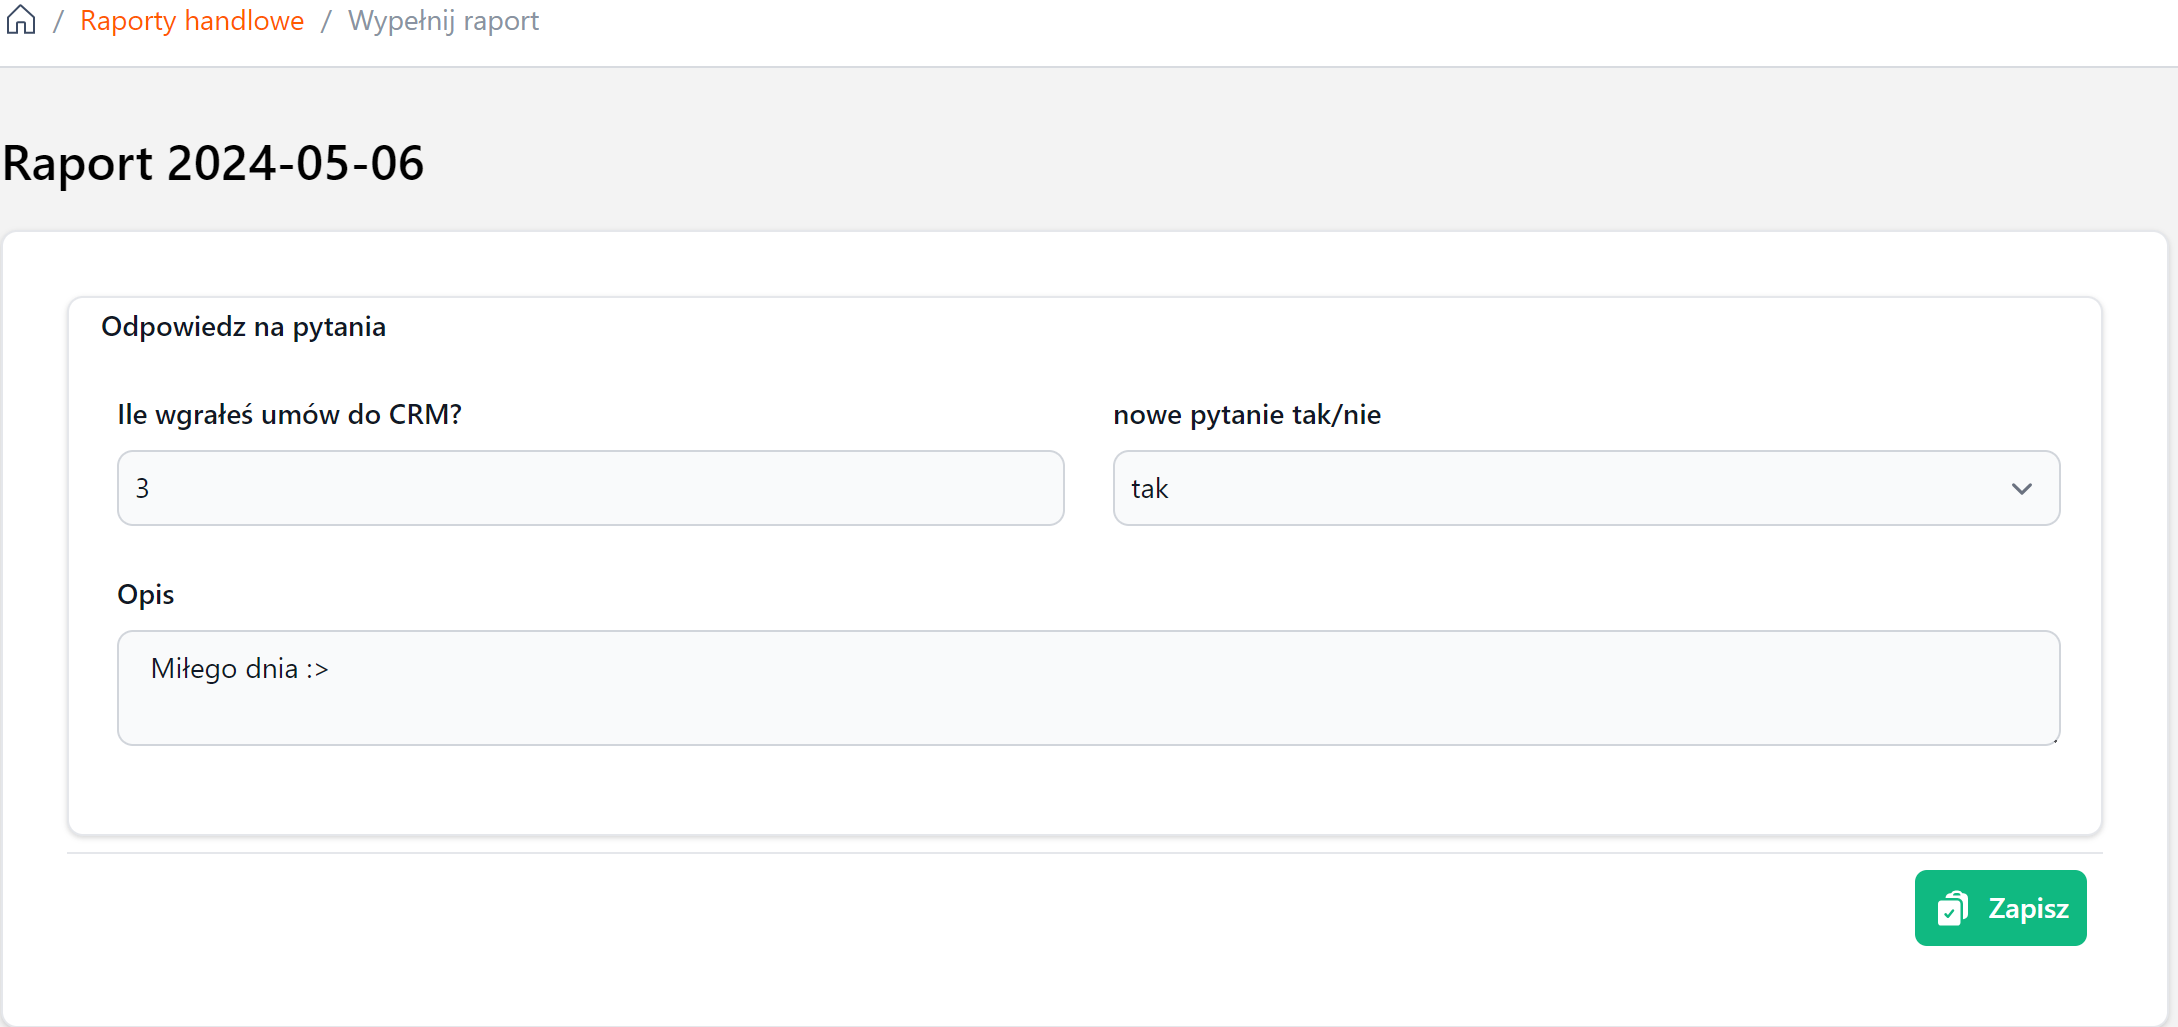Click the 'nowe pytanie tak/nie' label
Viewport: 2178px width, 1027px height.
pos(1247,415)
